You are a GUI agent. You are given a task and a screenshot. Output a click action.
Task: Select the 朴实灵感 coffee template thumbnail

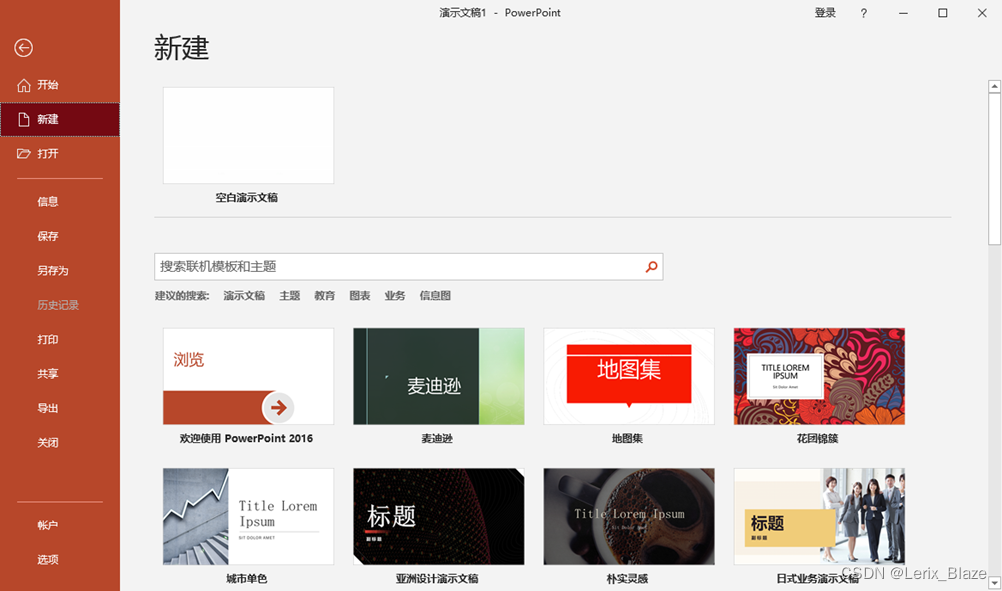point(629,517)
